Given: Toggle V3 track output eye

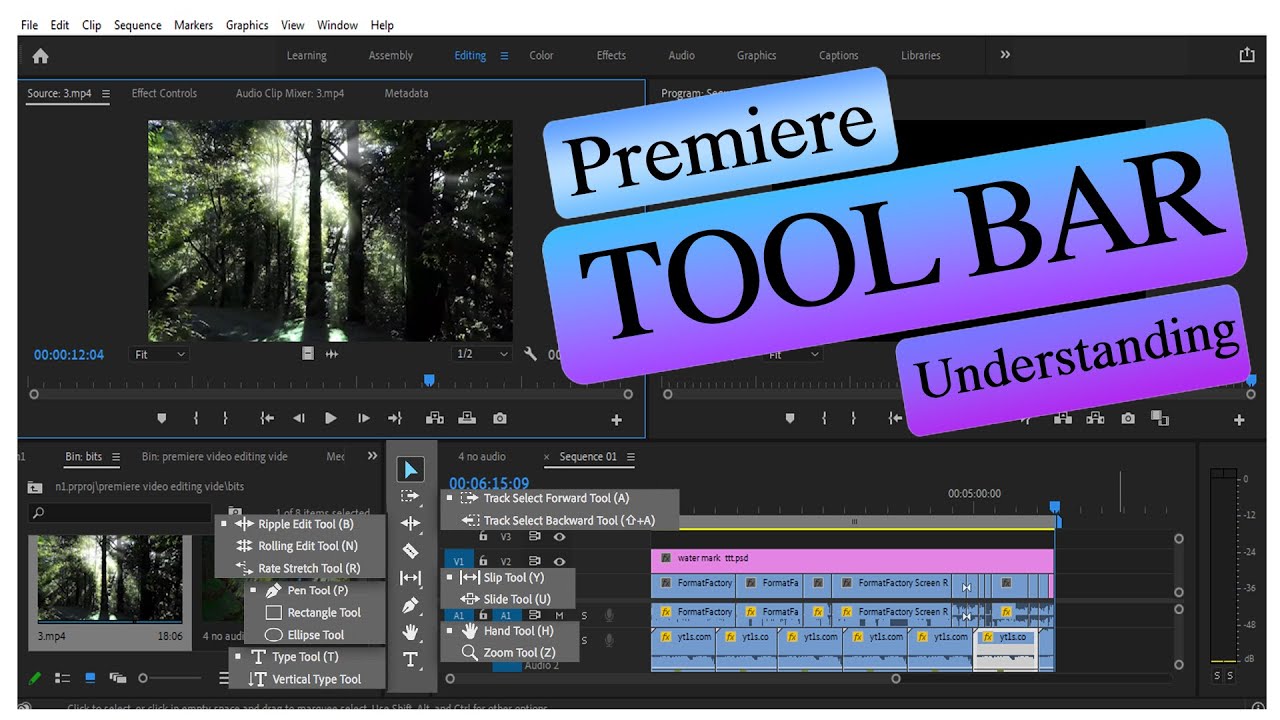Looking at the screenshot, I should [x=559, y=537].
